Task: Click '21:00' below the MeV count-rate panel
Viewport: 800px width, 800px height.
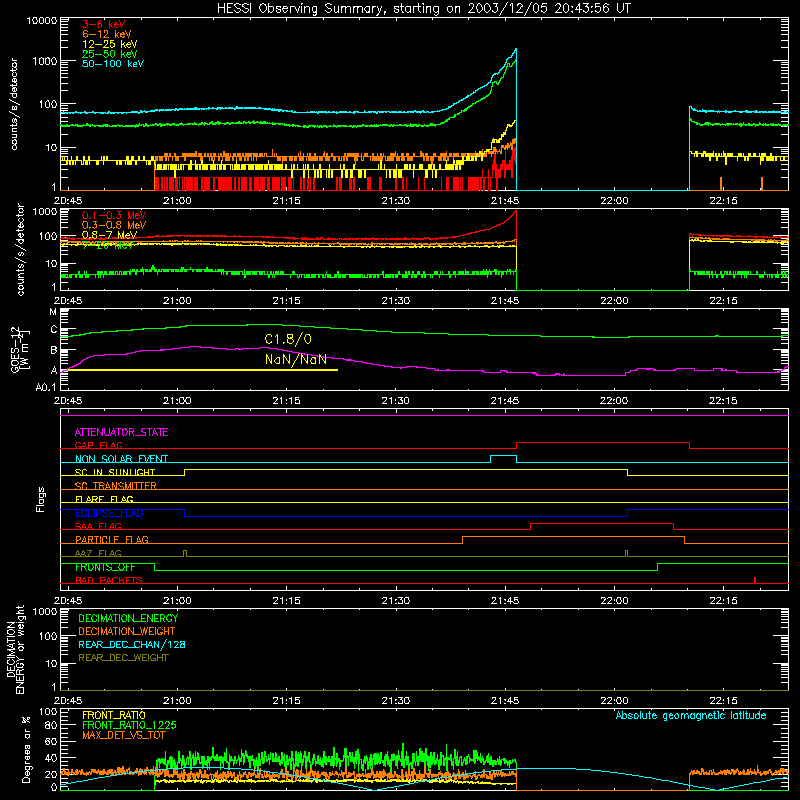Action: pos(177,301)
